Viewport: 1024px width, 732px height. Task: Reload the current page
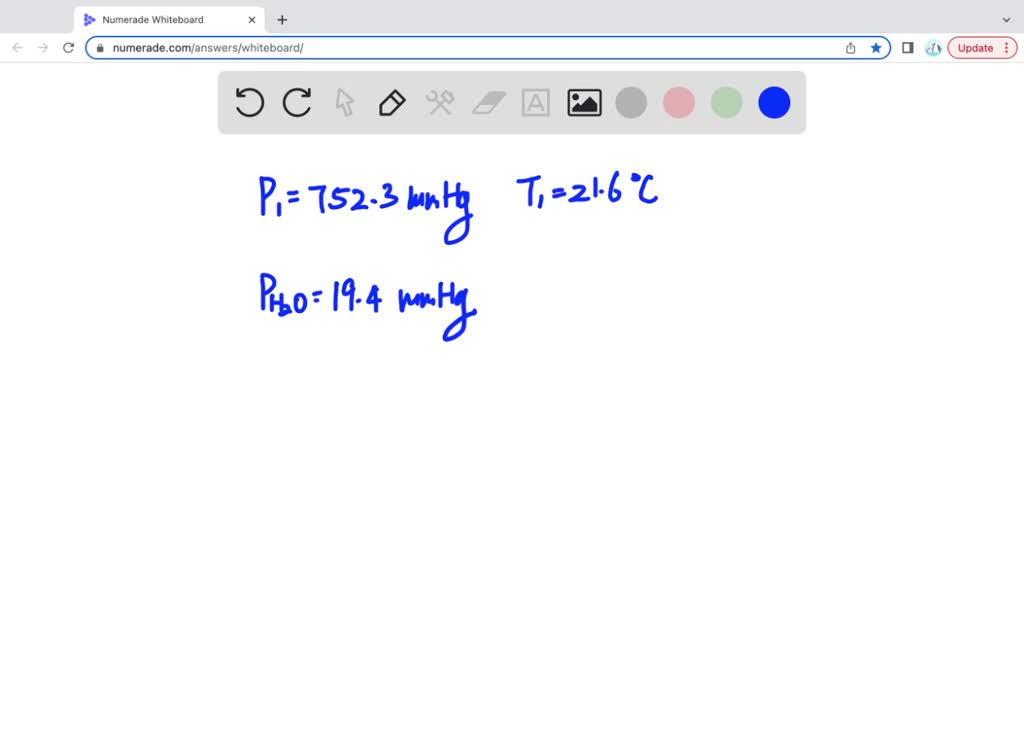click(x=68, y=47)
